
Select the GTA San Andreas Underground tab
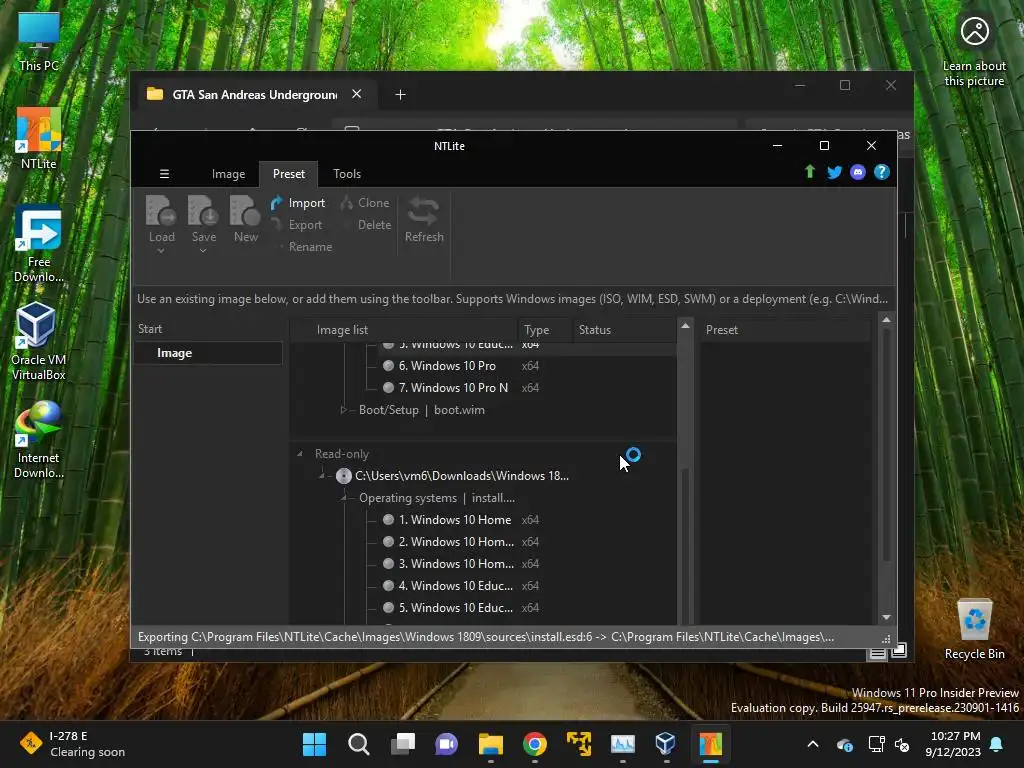255,95
